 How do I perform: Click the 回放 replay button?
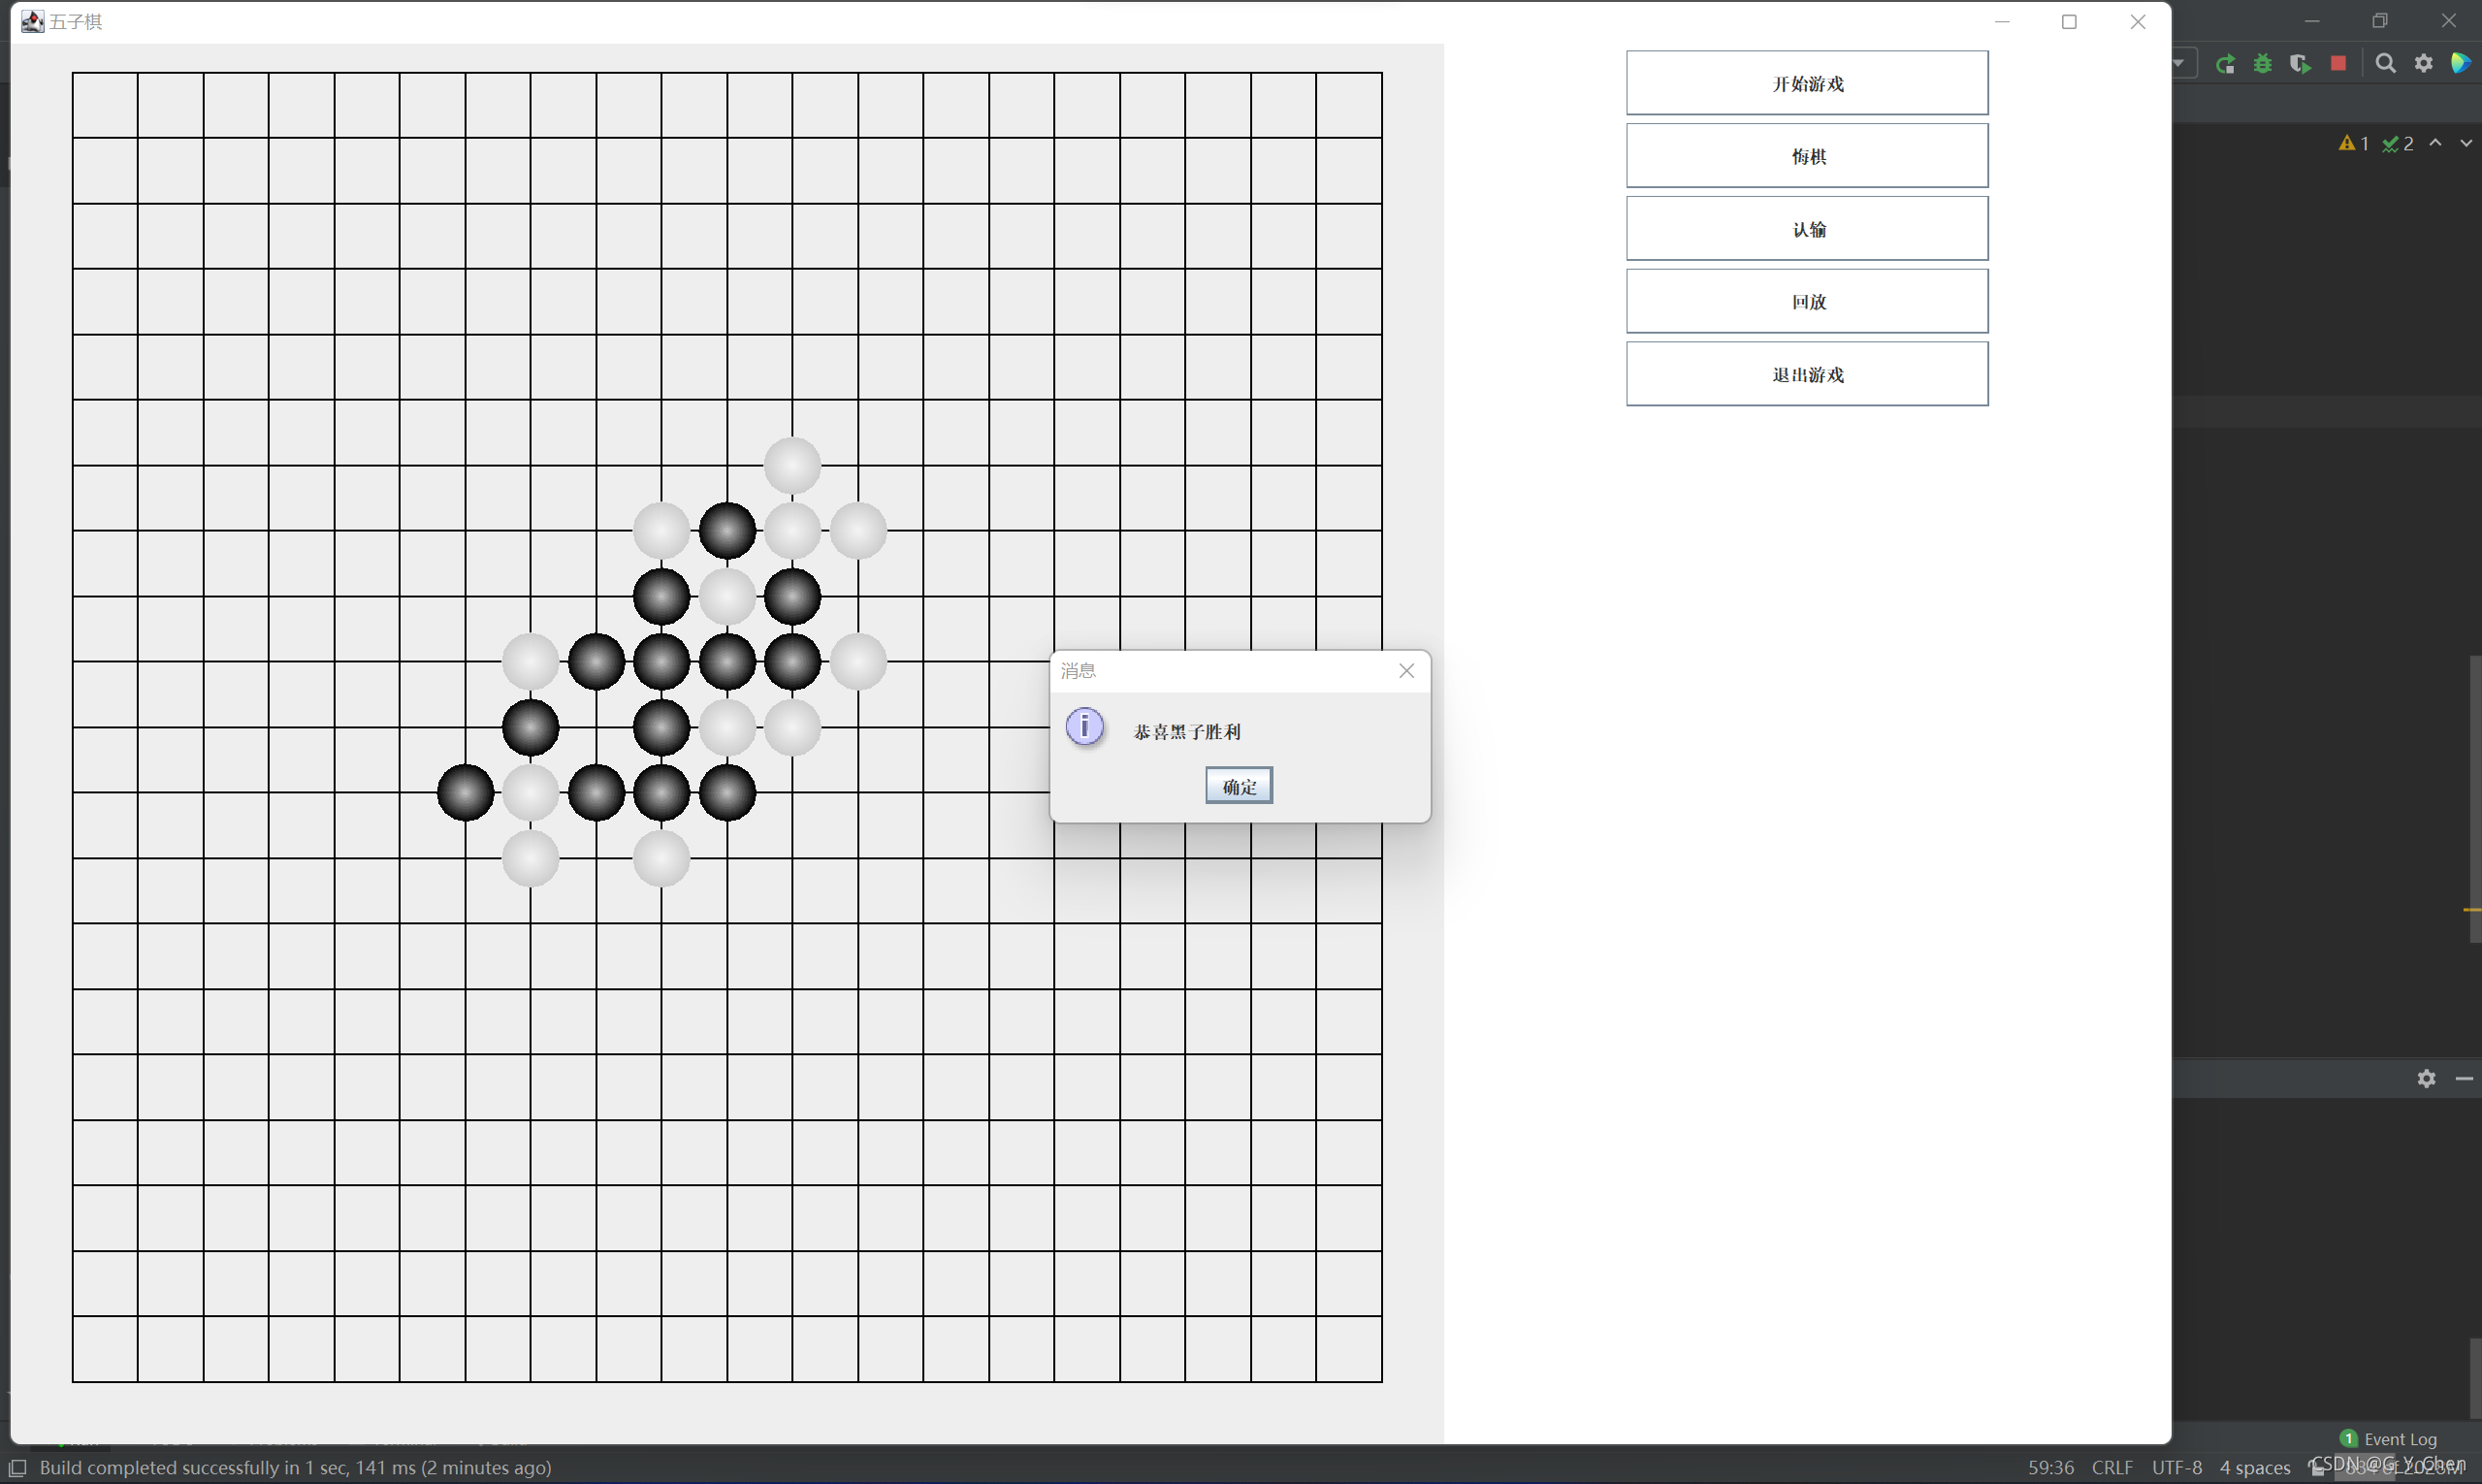(1806, 301)
